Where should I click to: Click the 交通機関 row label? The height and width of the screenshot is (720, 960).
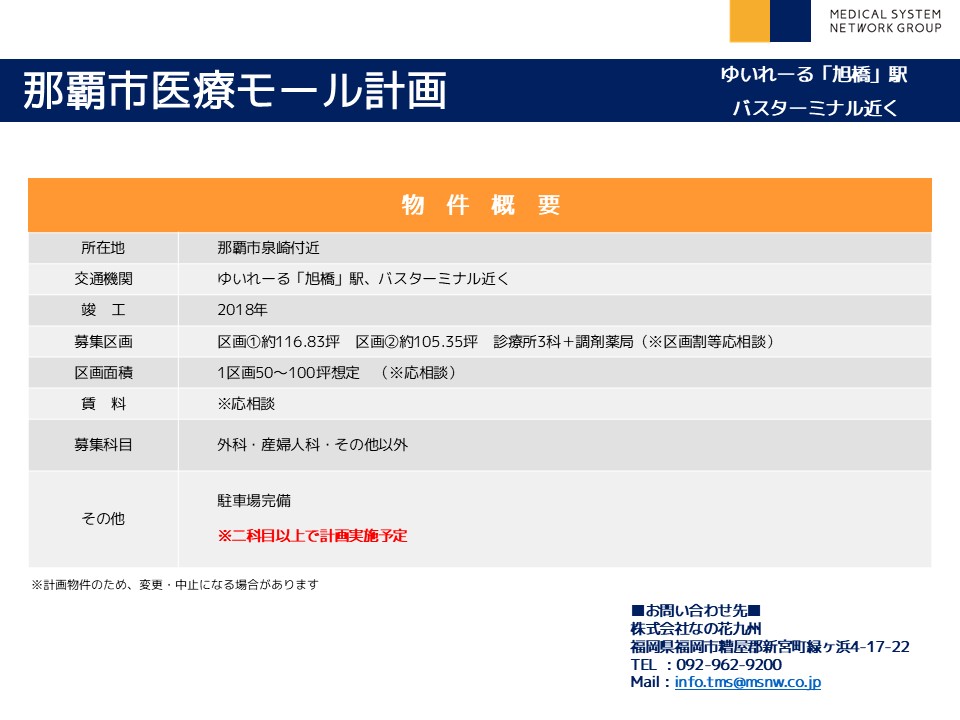tap(103, 279)
